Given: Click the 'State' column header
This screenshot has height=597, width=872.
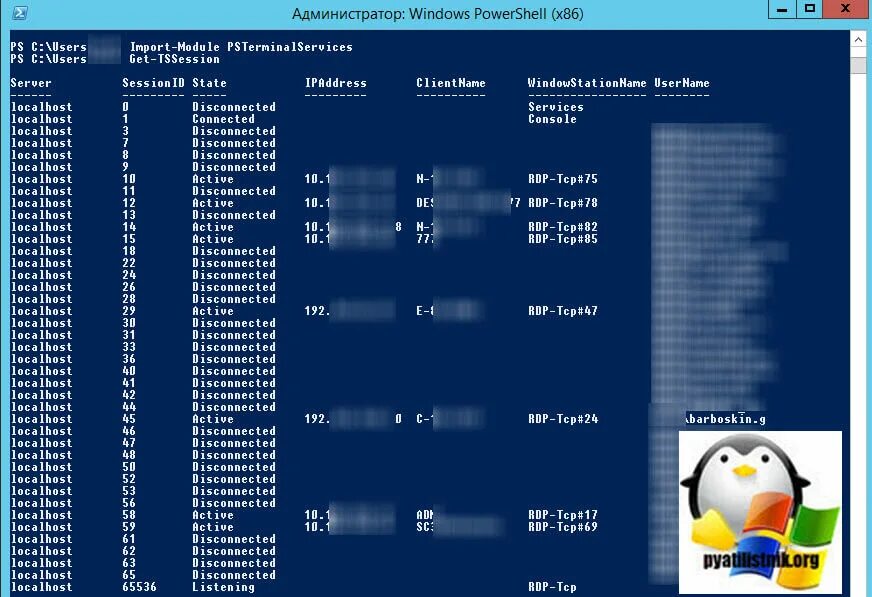Looking at the screenshot, I should tap(209, 83).
